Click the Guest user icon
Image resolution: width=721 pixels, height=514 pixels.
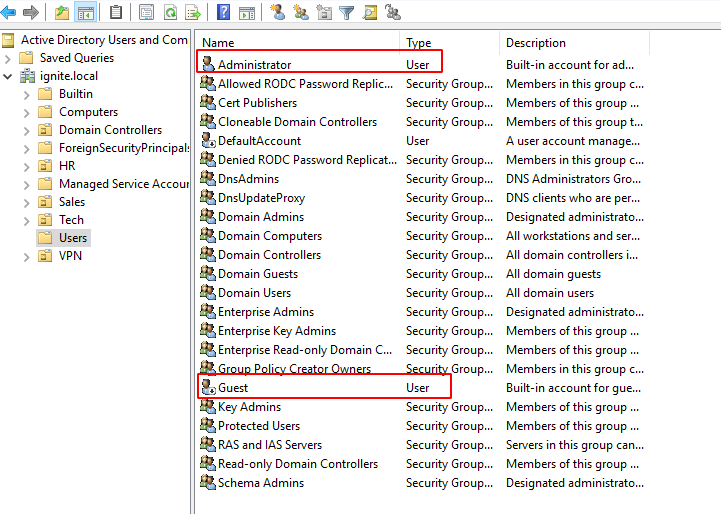pos(208,387)
